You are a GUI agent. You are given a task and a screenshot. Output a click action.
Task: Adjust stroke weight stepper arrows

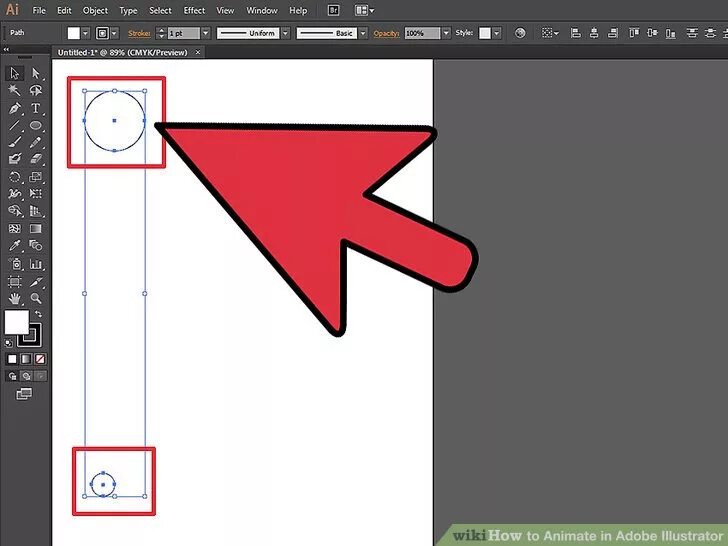pos(161,33)
